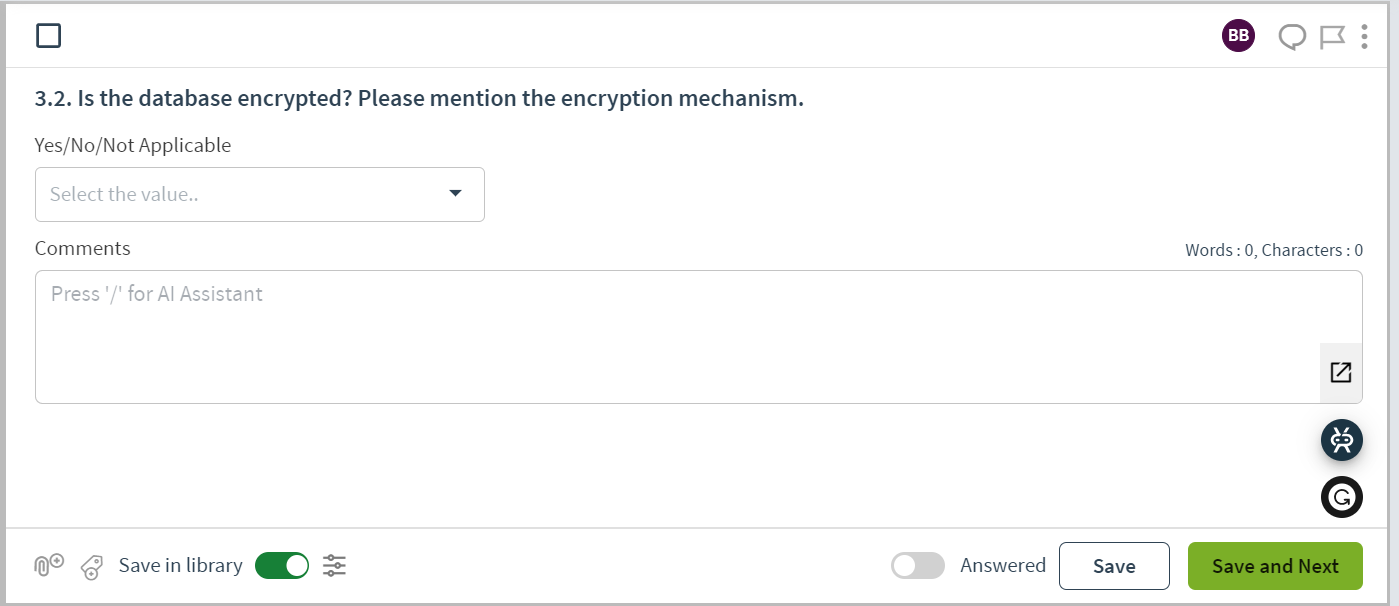The width and height of the screenshot is (1399, 606).
Task: Click the Grammarly G icon
Action: tap(1342, 497)
